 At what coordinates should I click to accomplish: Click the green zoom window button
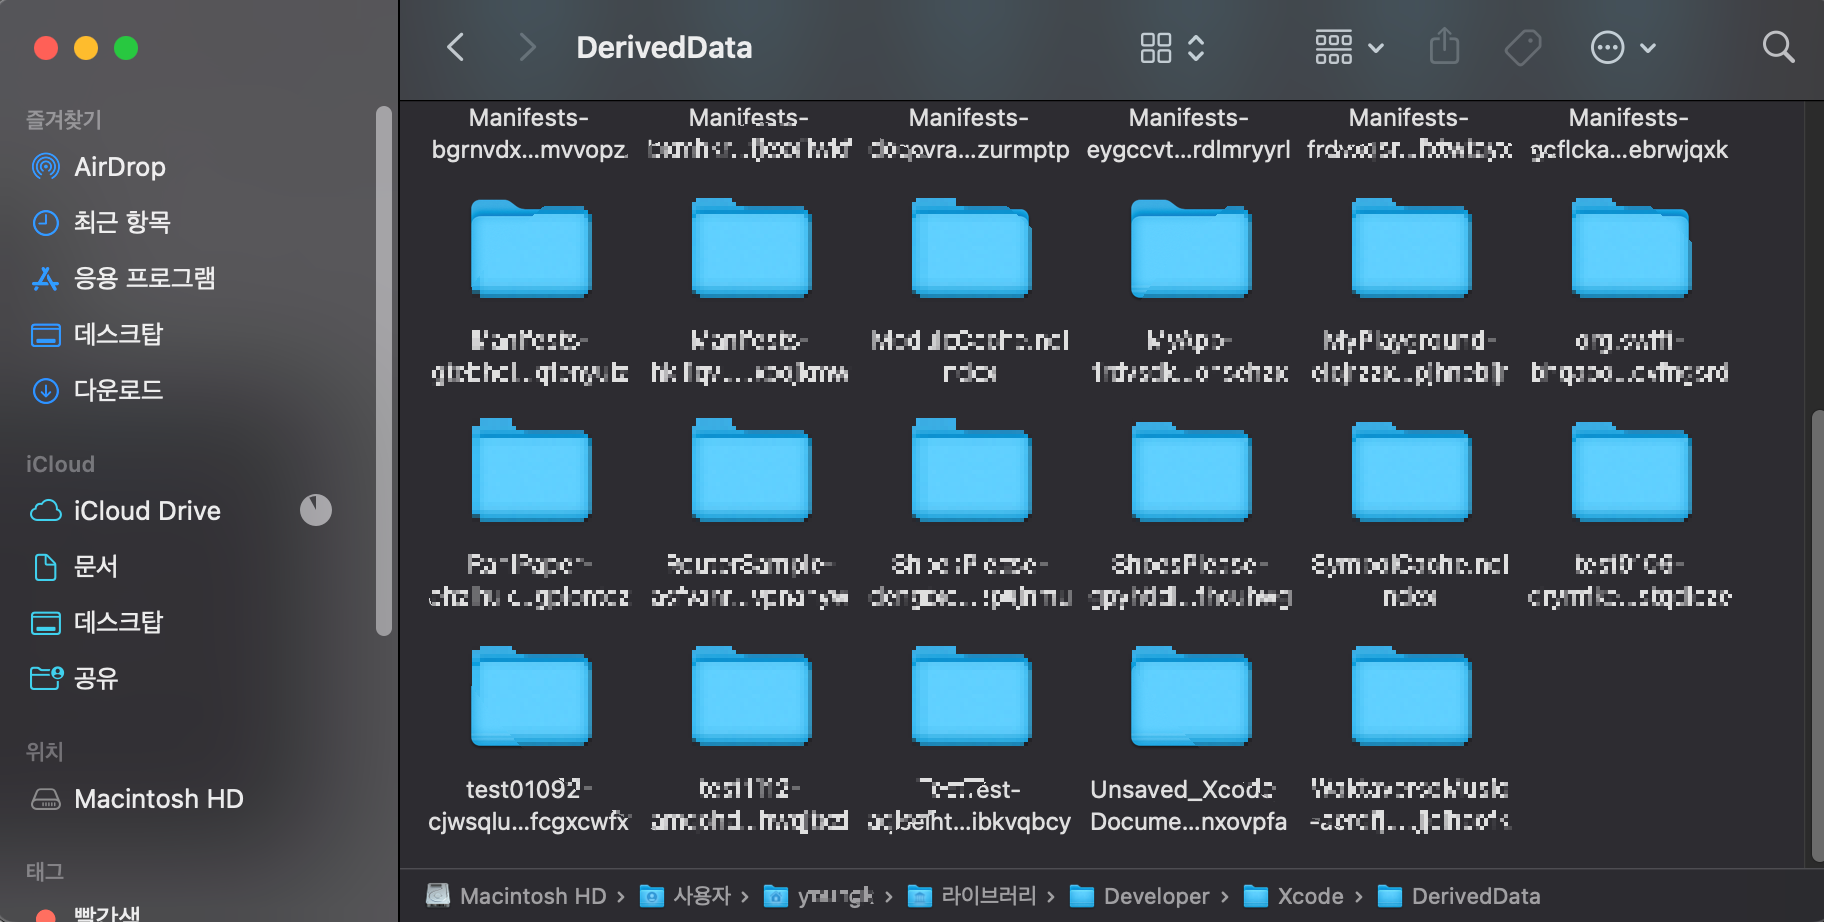(126, 48)
